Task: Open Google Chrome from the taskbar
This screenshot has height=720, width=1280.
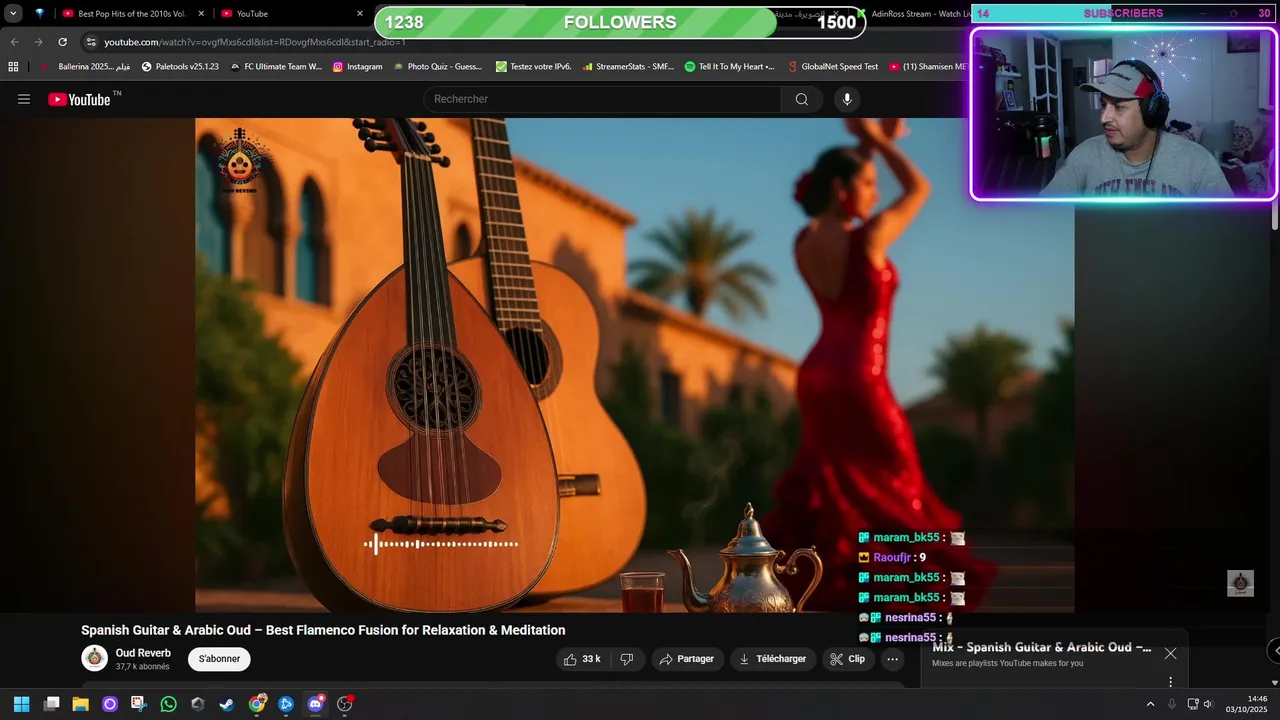Action: pyautogui.click(x=257, y=704)
